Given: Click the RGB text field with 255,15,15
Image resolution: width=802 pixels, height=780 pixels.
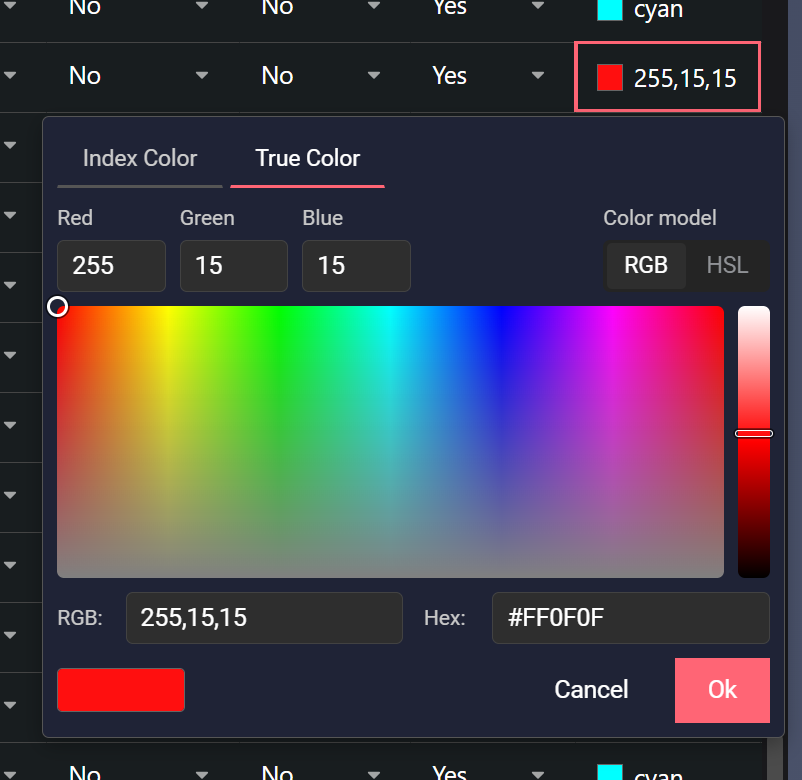Looking at the screenshot, I should 264,618.
